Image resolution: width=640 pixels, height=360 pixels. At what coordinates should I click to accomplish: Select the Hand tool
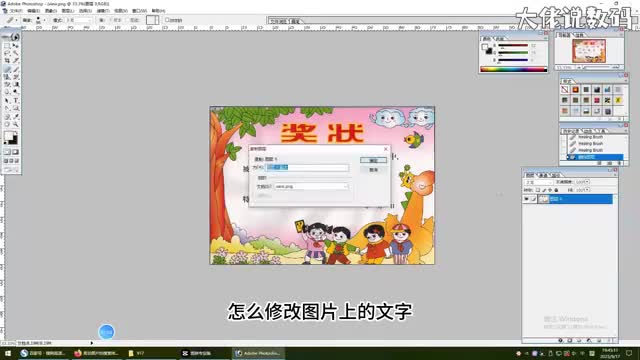pos(7,124)
